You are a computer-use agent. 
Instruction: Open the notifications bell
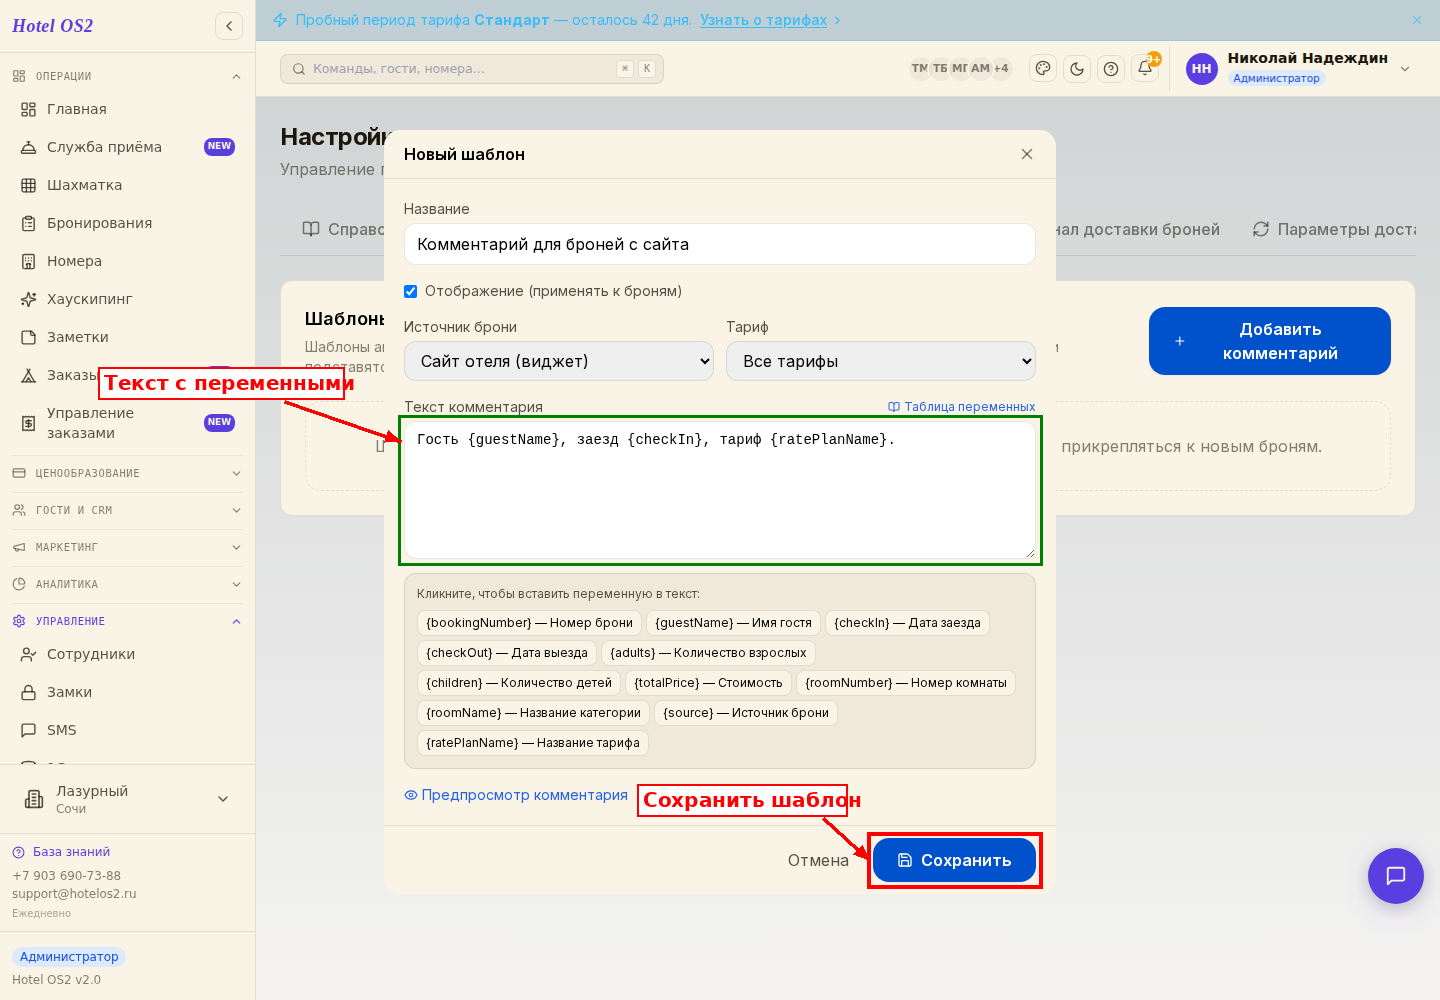[x=1145, y=69]
